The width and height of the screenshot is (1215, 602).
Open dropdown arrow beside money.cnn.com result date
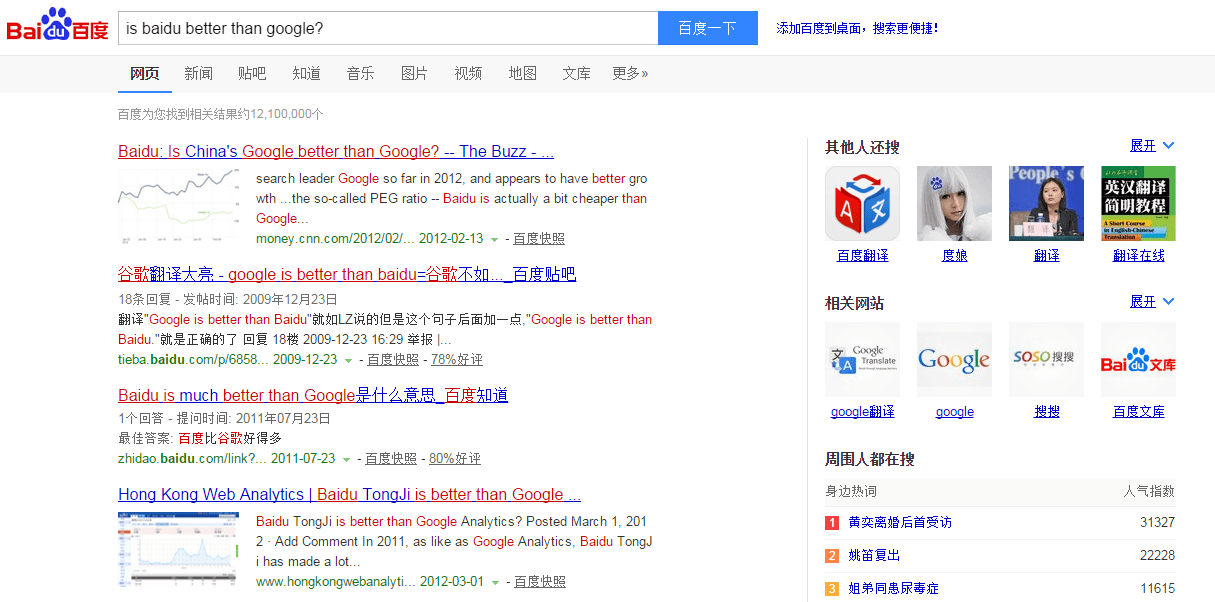[494, 240]
